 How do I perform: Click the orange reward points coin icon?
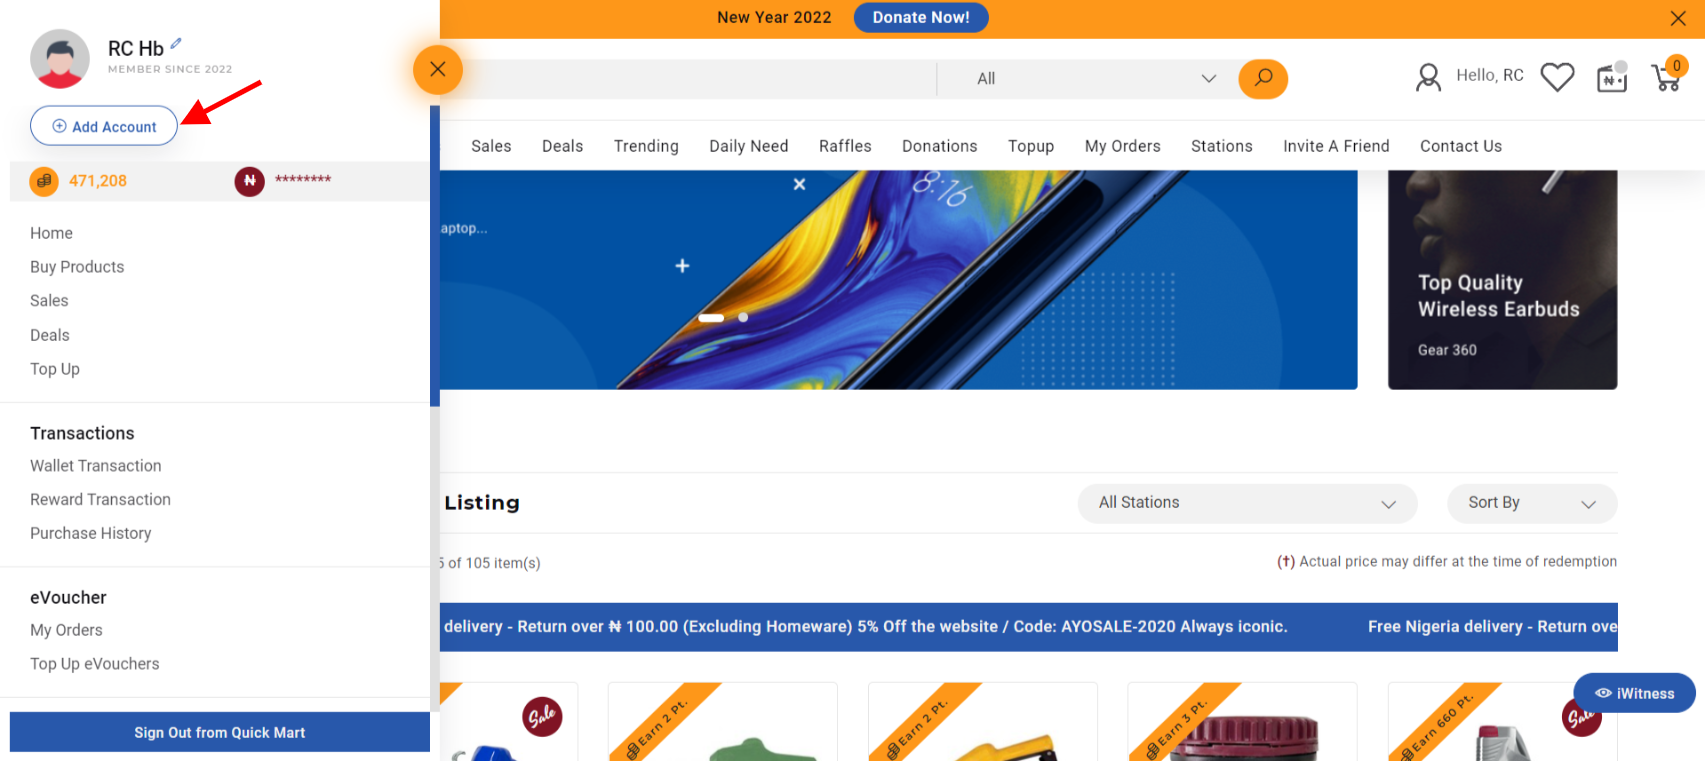click(x=43, y=181)
